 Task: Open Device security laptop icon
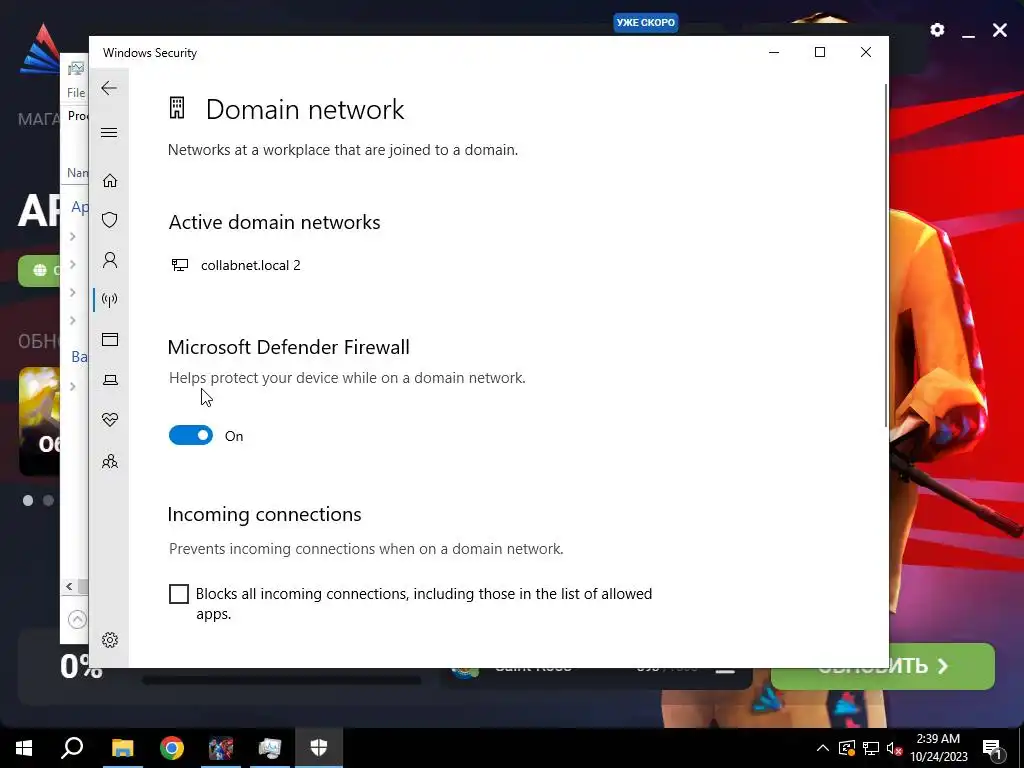tap(110, 380)
